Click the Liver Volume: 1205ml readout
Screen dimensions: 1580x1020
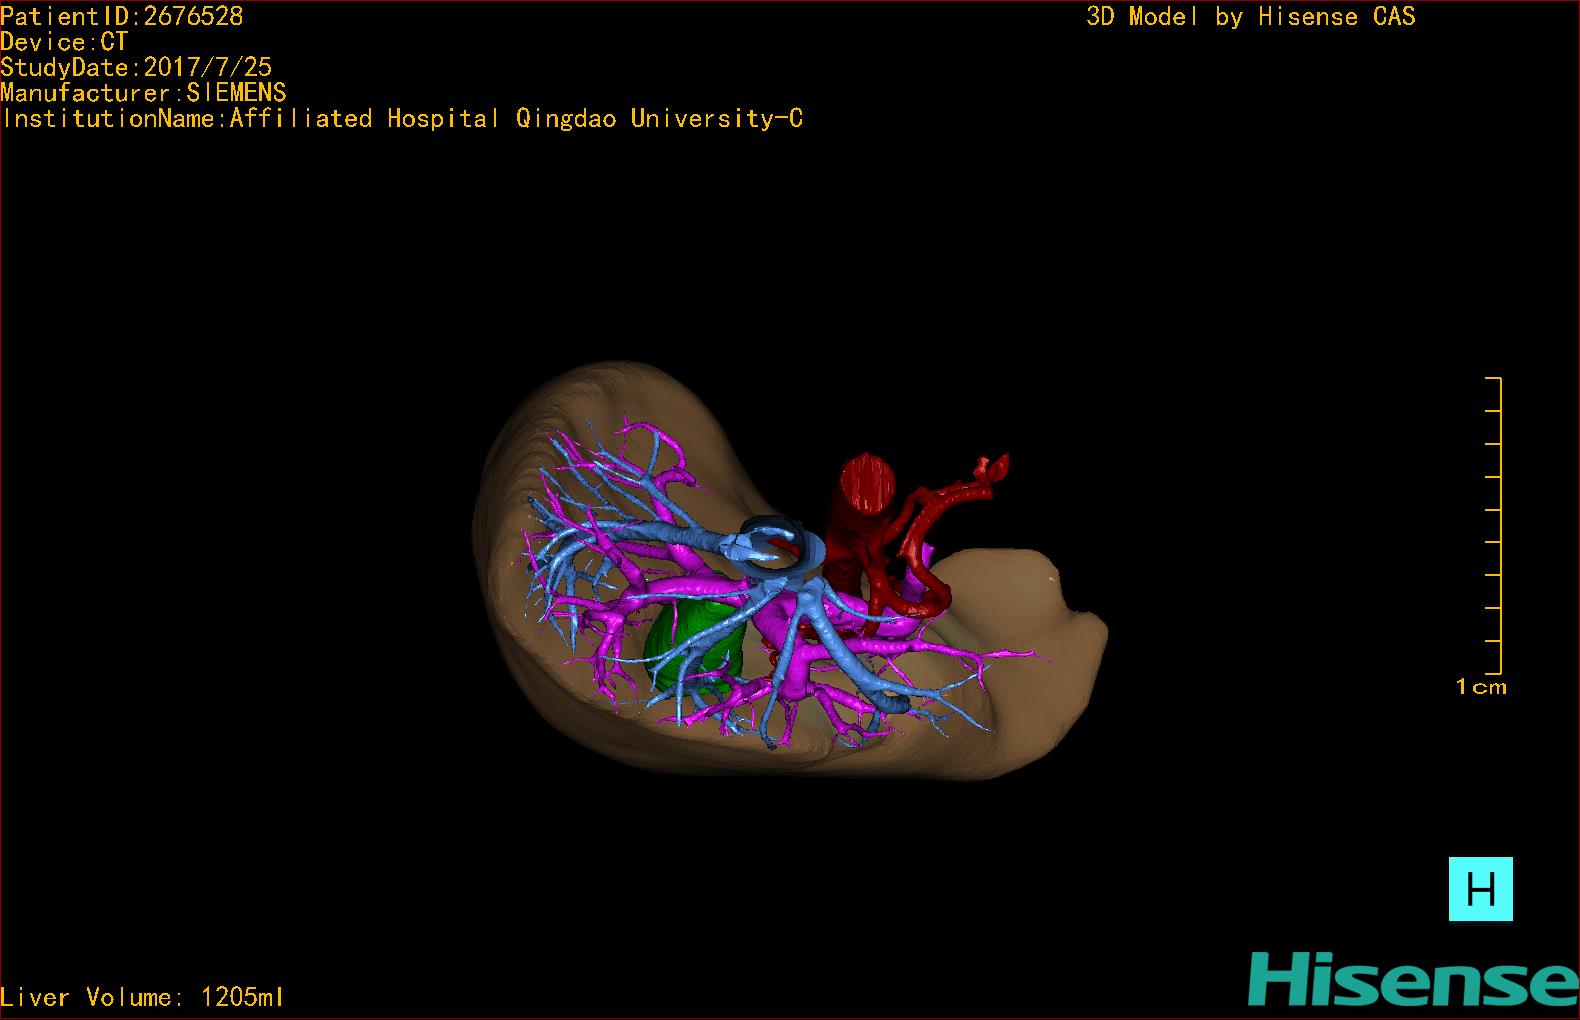point(142,997)
